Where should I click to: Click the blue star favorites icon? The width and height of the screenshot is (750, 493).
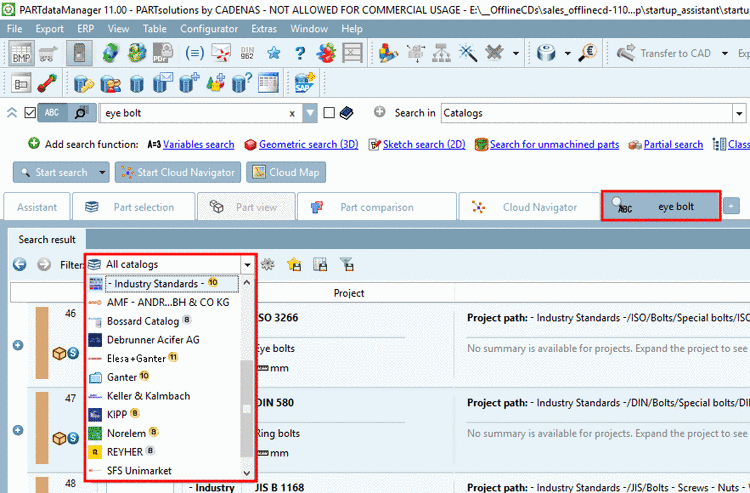coord(274,53)
